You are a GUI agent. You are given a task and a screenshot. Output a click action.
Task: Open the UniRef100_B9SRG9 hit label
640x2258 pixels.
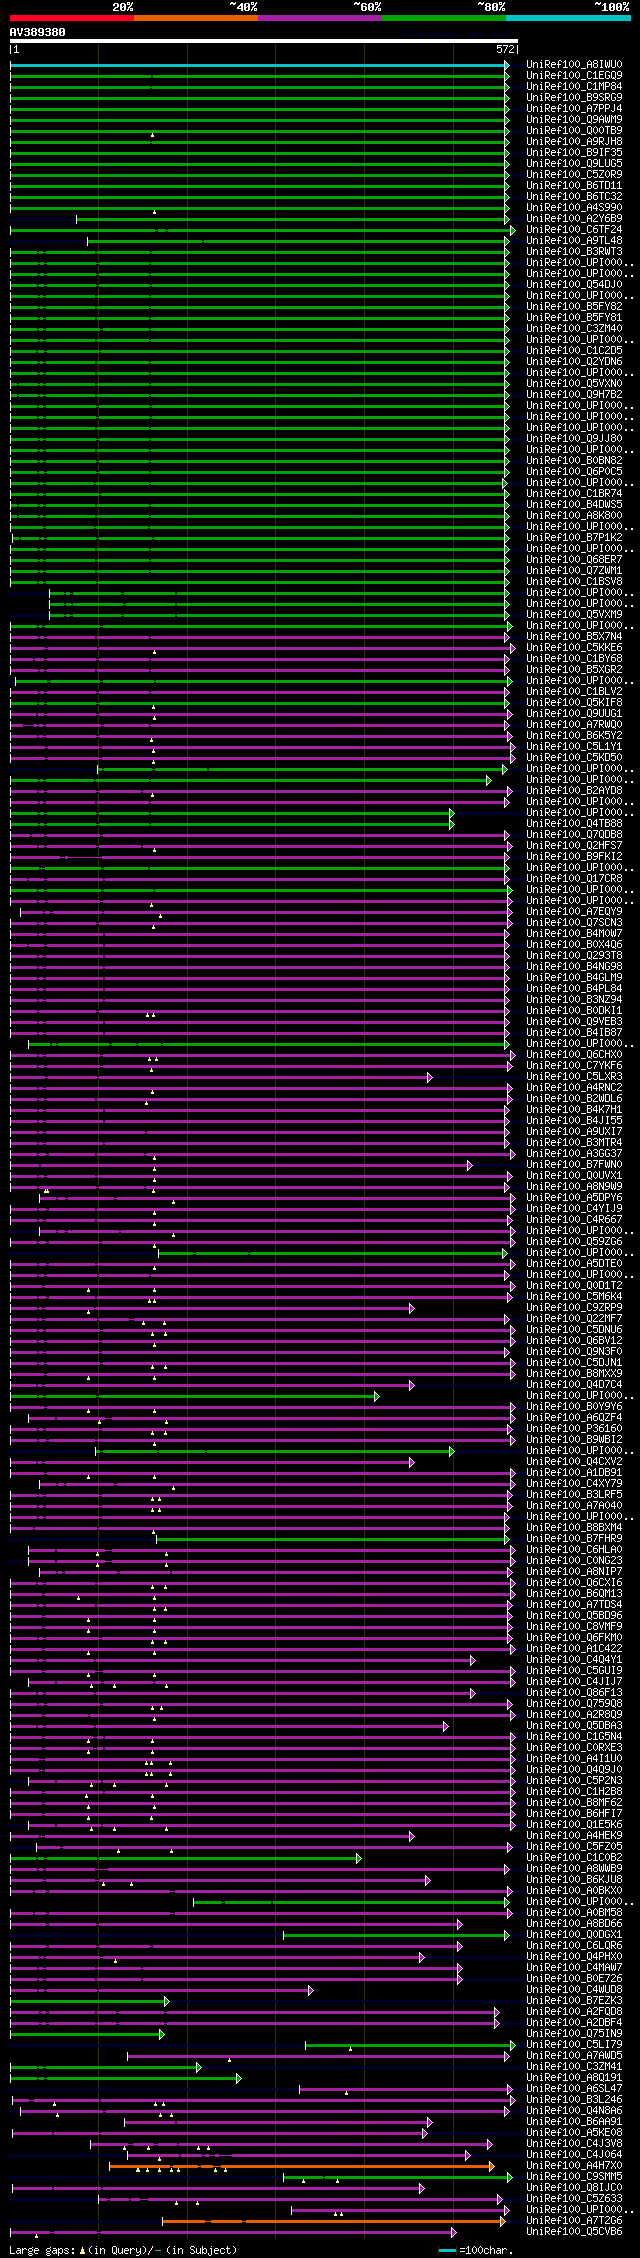coord(574,98)
